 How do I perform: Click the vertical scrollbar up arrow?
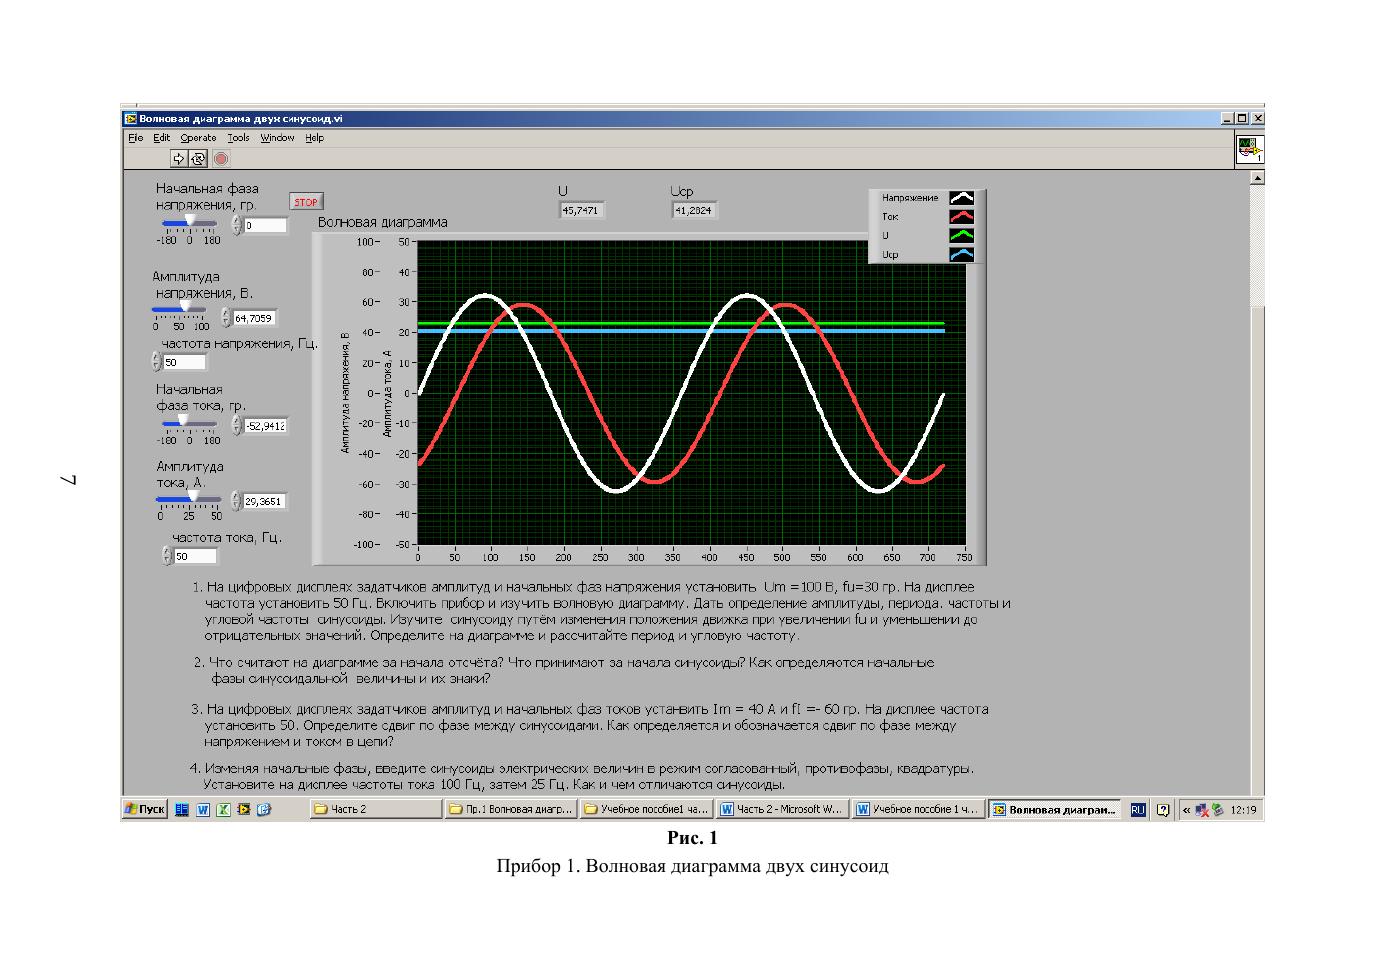(1257, 178)
